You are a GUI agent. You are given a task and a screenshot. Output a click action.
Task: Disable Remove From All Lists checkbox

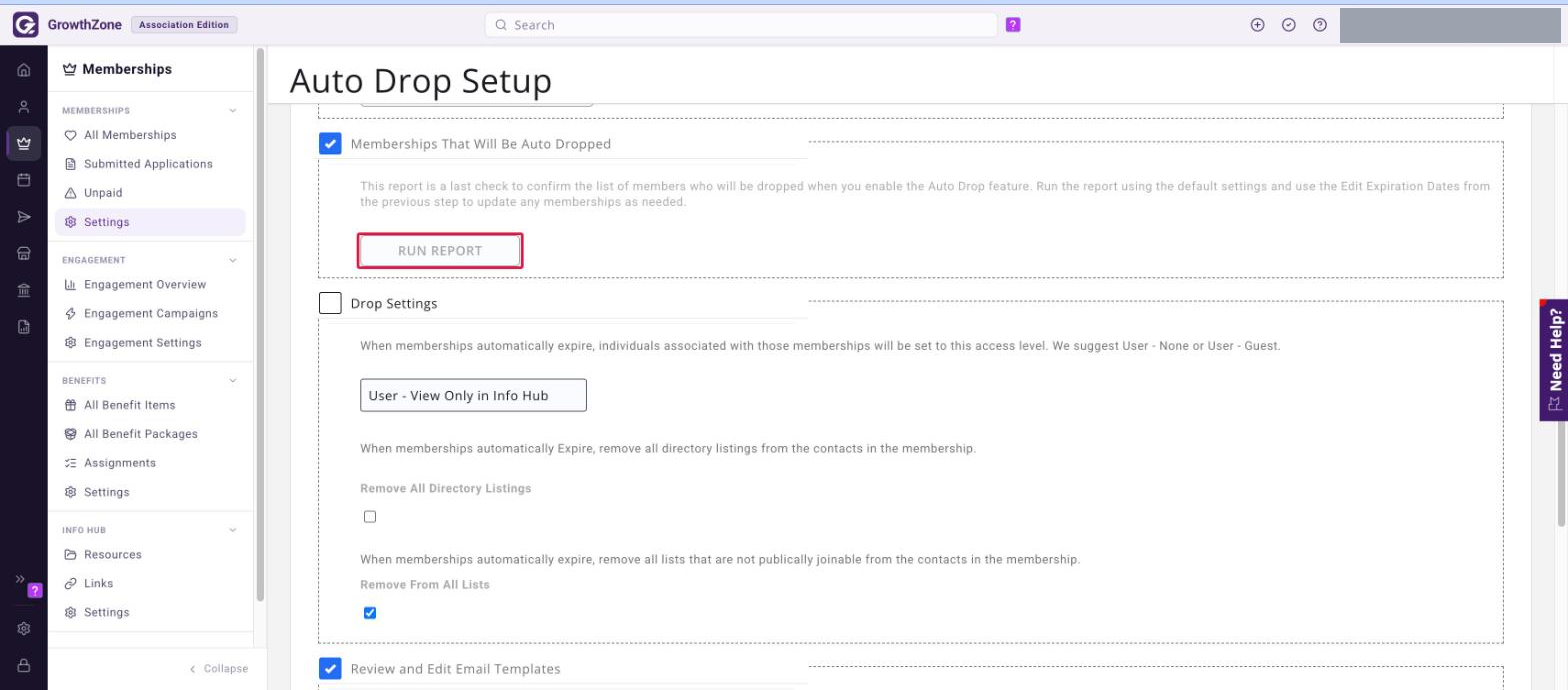point(370,613)
